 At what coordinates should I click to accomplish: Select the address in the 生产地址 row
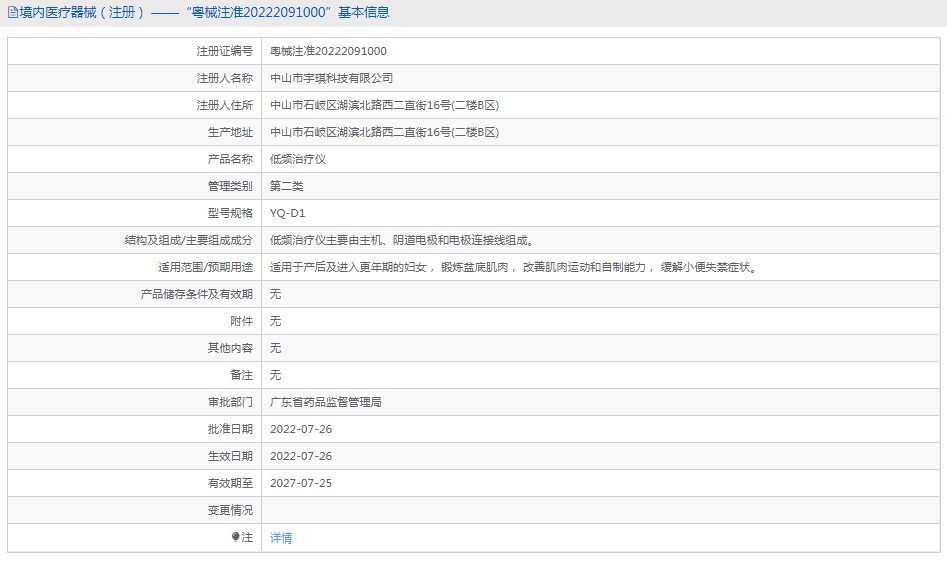(384, 132)
